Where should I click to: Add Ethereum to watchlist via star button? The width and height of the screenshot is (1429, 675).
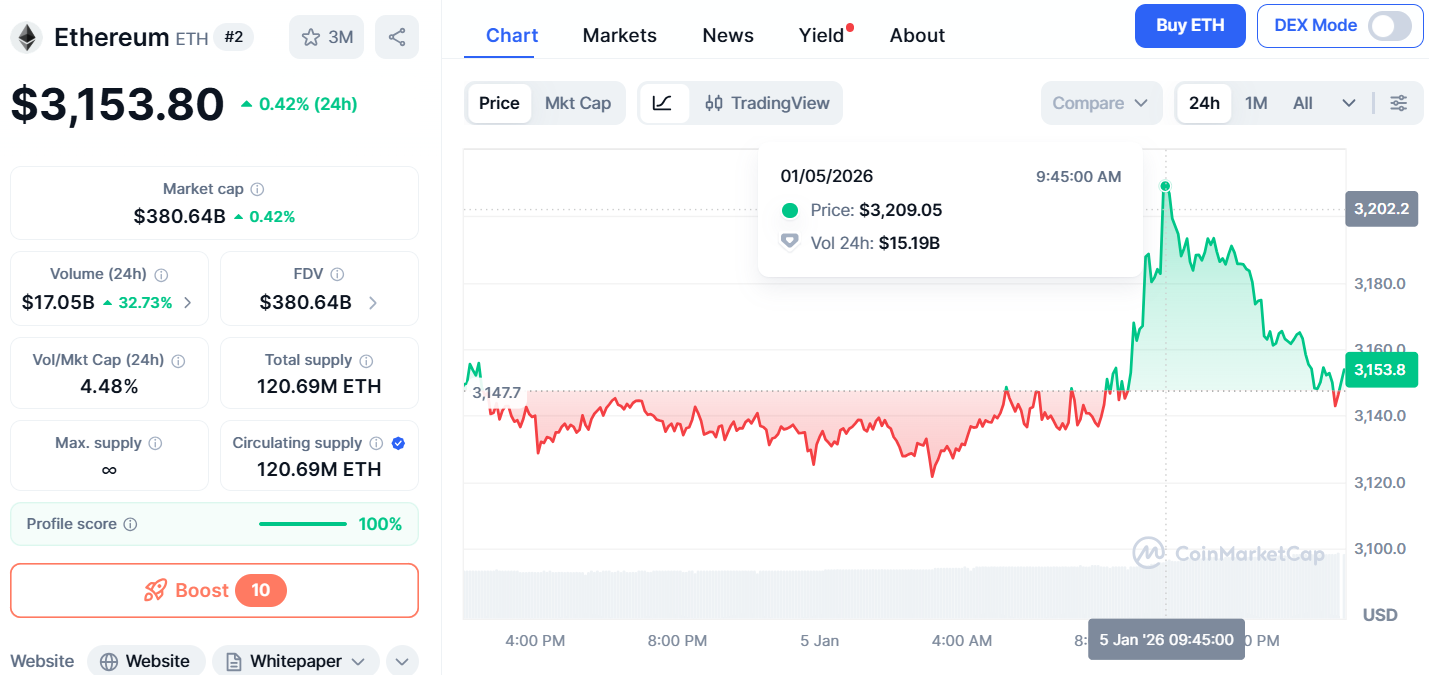327,37
